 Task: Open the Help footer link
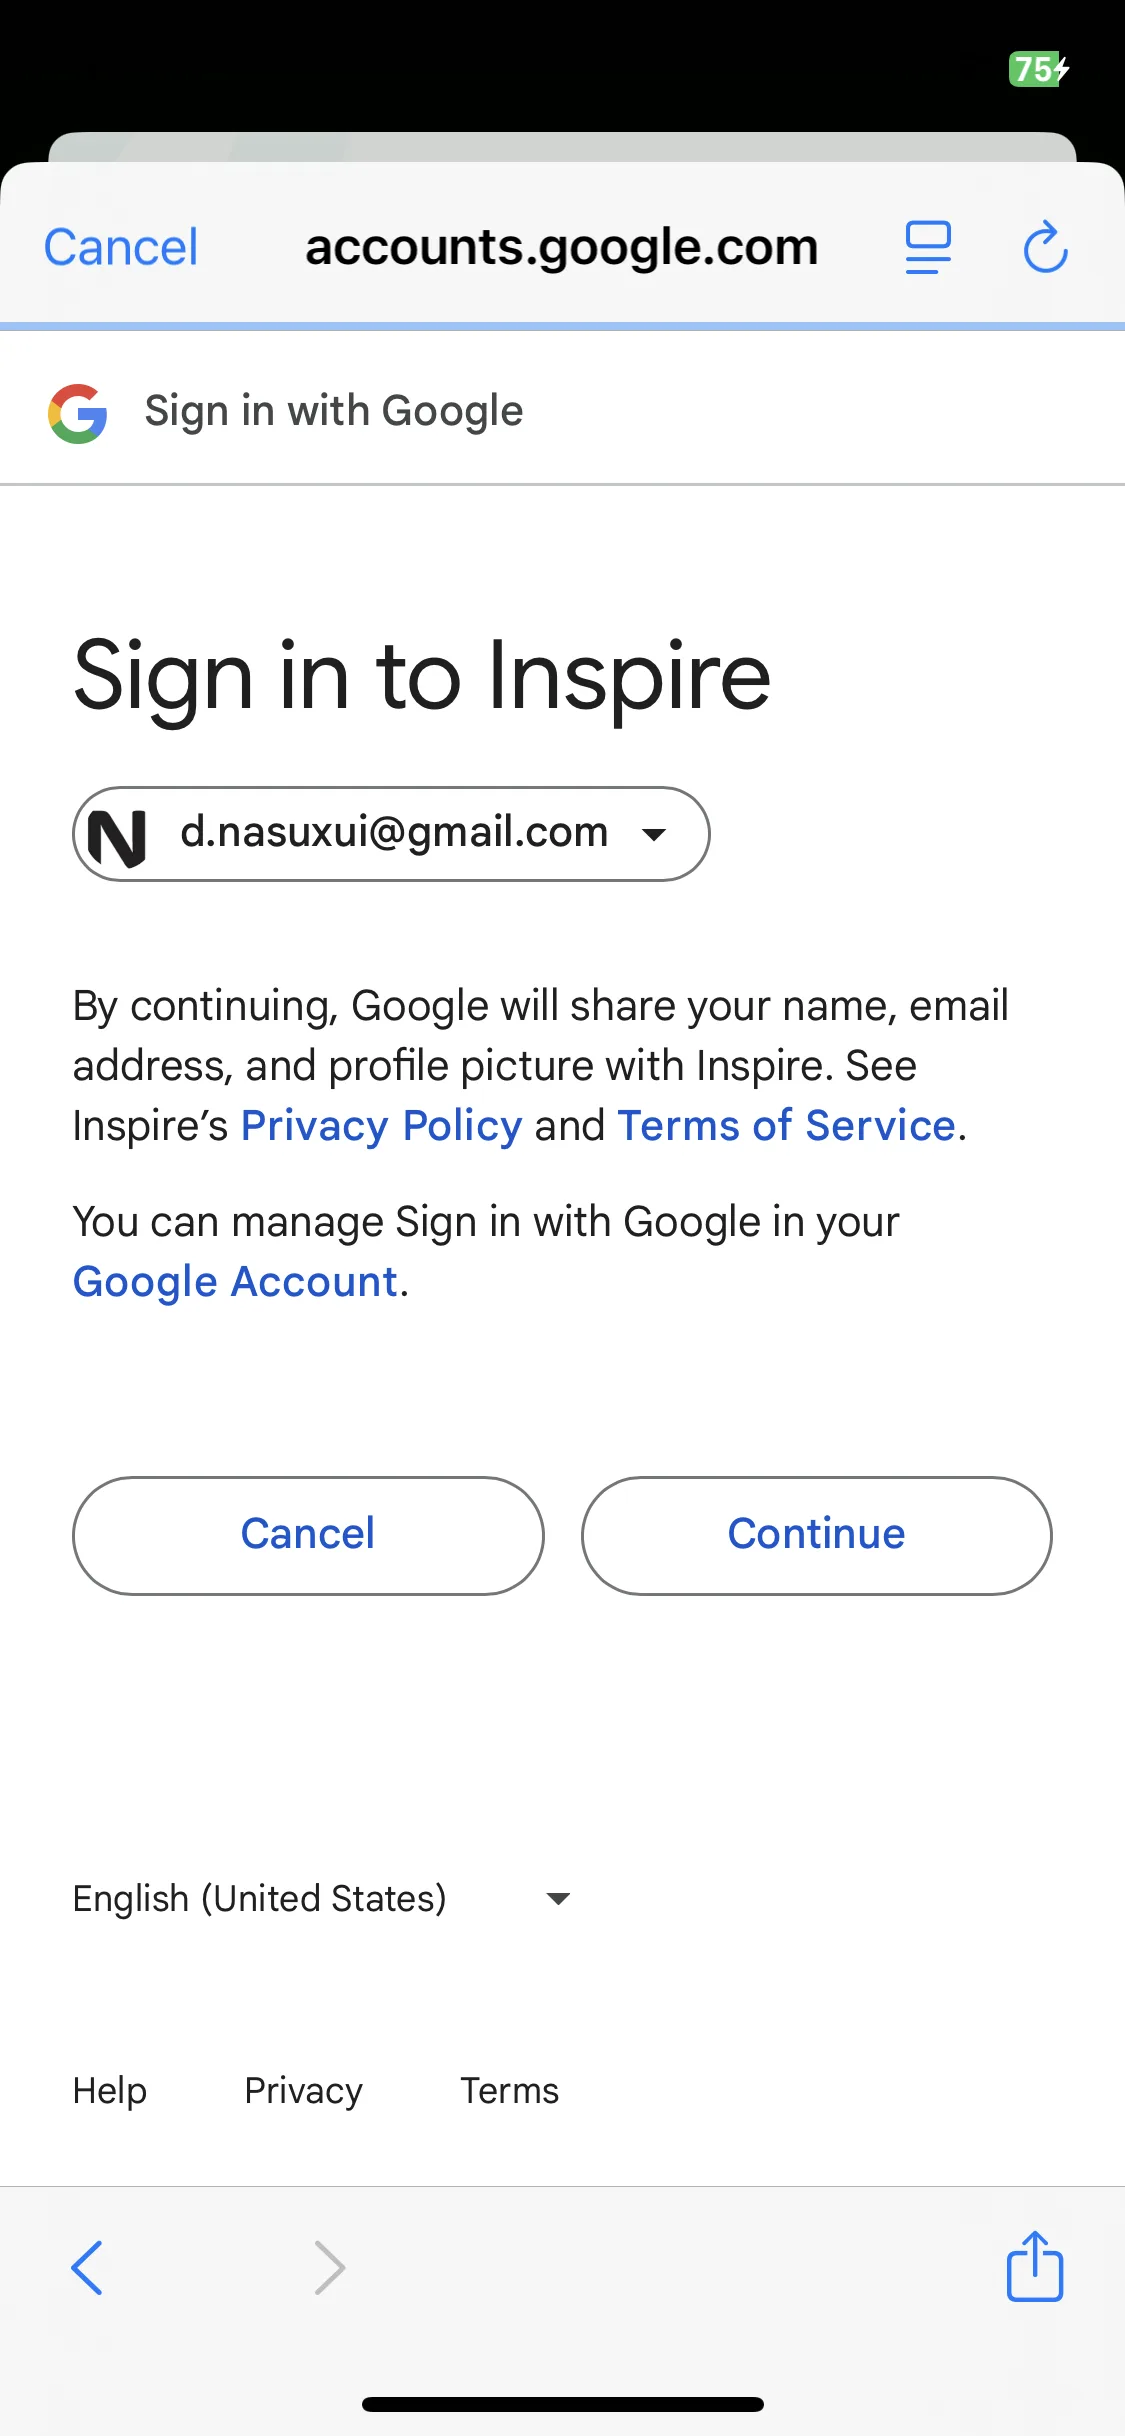click(110, 2091)
